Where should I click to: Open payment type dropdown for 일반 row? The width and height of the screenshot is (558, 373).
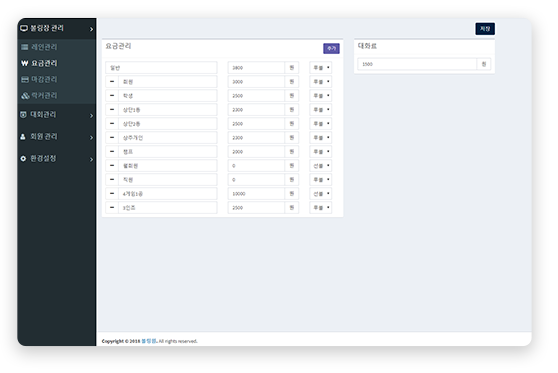321,68
